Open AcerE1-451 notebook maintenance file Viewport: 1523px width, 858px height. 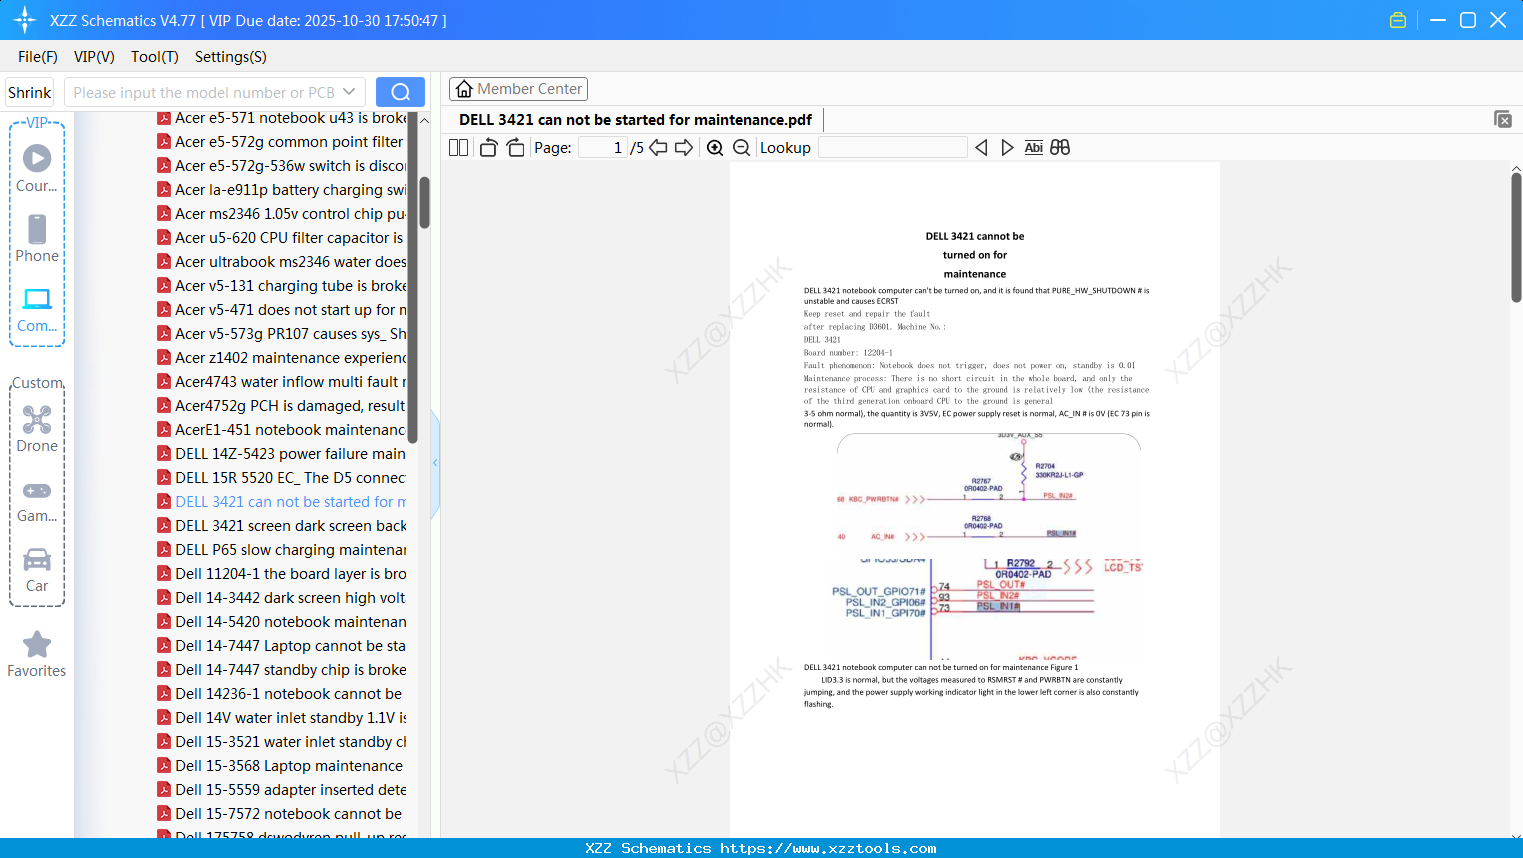(x=281, y=430)
